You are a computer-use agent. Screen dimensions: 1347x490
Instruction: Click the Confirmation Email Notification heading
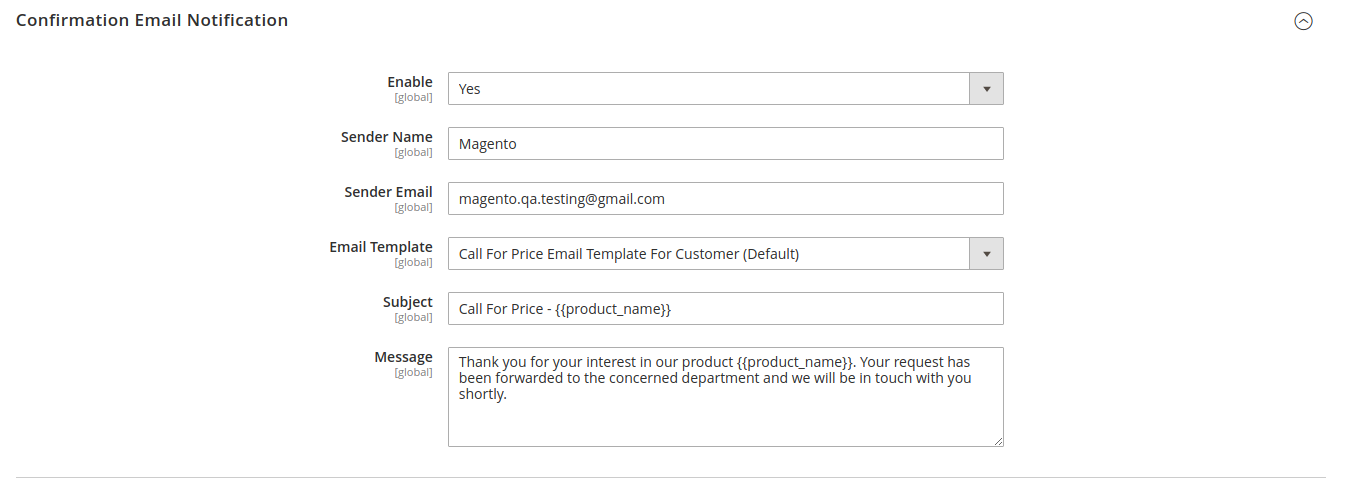pos(152,20)
